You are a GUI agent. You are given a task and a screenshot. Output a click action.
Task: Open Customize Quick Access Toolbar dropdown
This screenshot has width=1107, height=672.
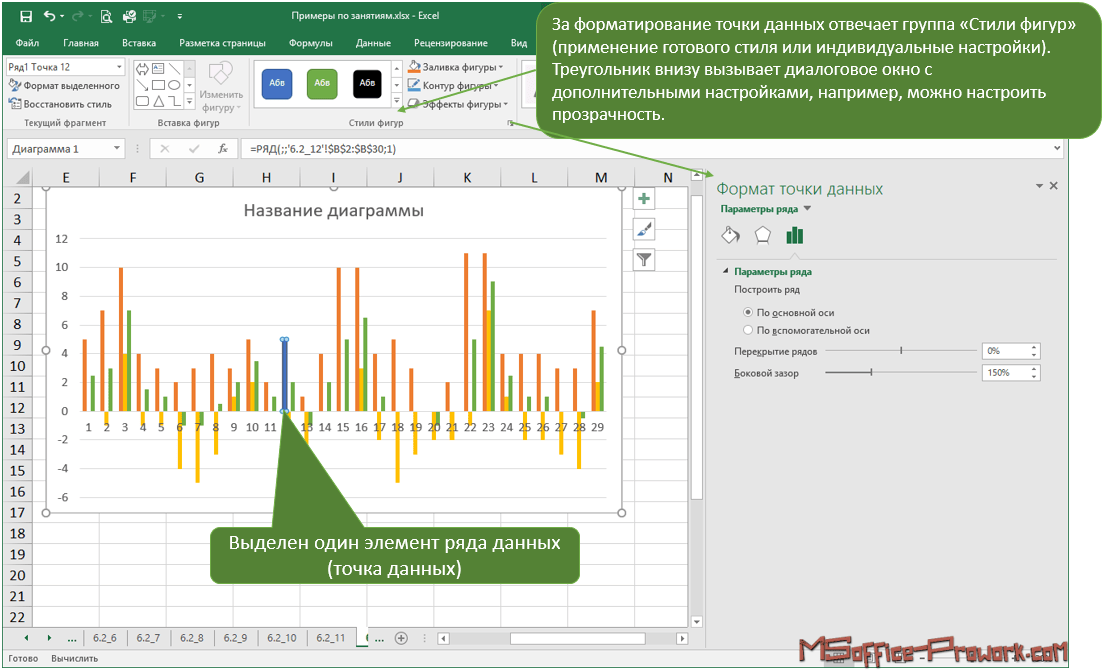click(x=179, y=16)
